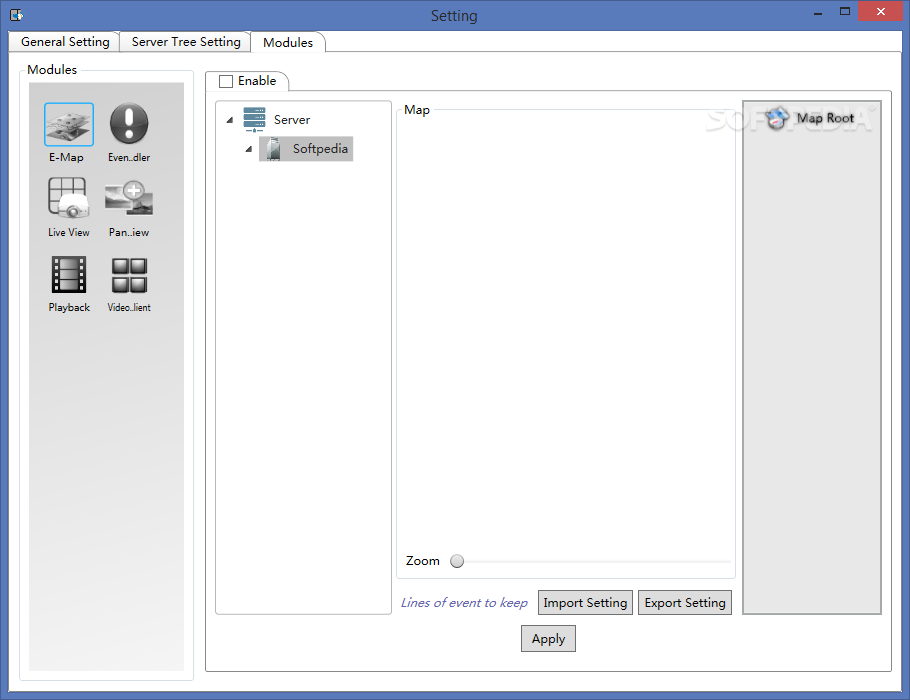Select the Playback module film icon
The height and width of the screenshot is (700, 910).
coord(69,274)
